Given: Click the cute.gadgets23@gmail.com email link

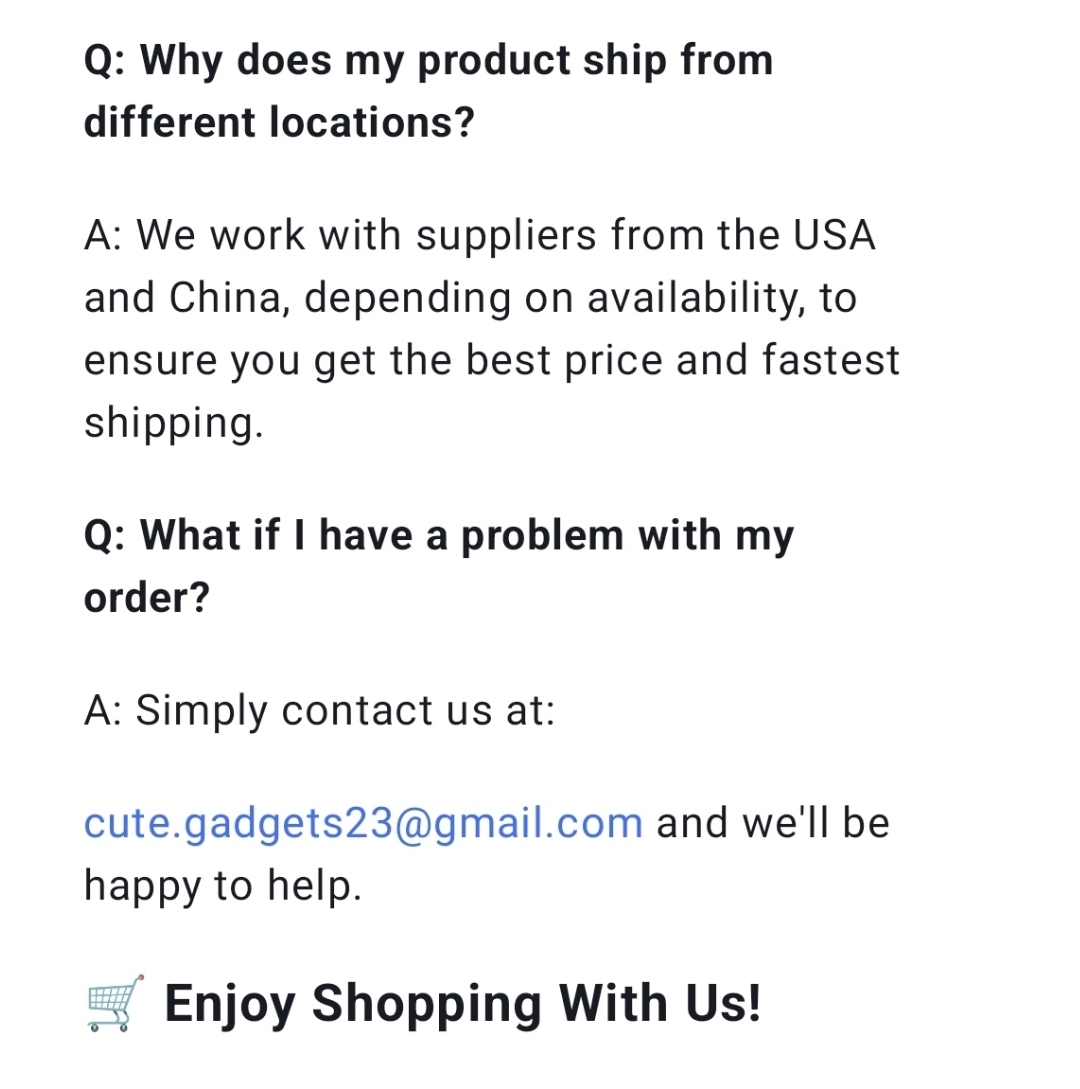Looking at the screenshot, I should pos(363,824).
